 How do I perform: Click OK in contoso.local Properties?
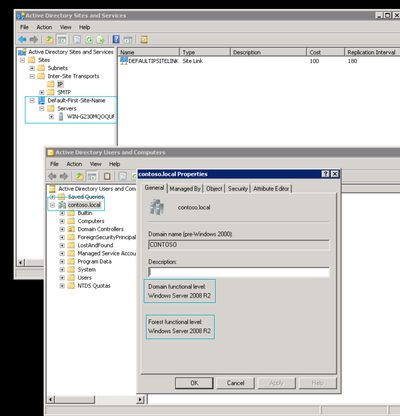(x=194, y=383)
